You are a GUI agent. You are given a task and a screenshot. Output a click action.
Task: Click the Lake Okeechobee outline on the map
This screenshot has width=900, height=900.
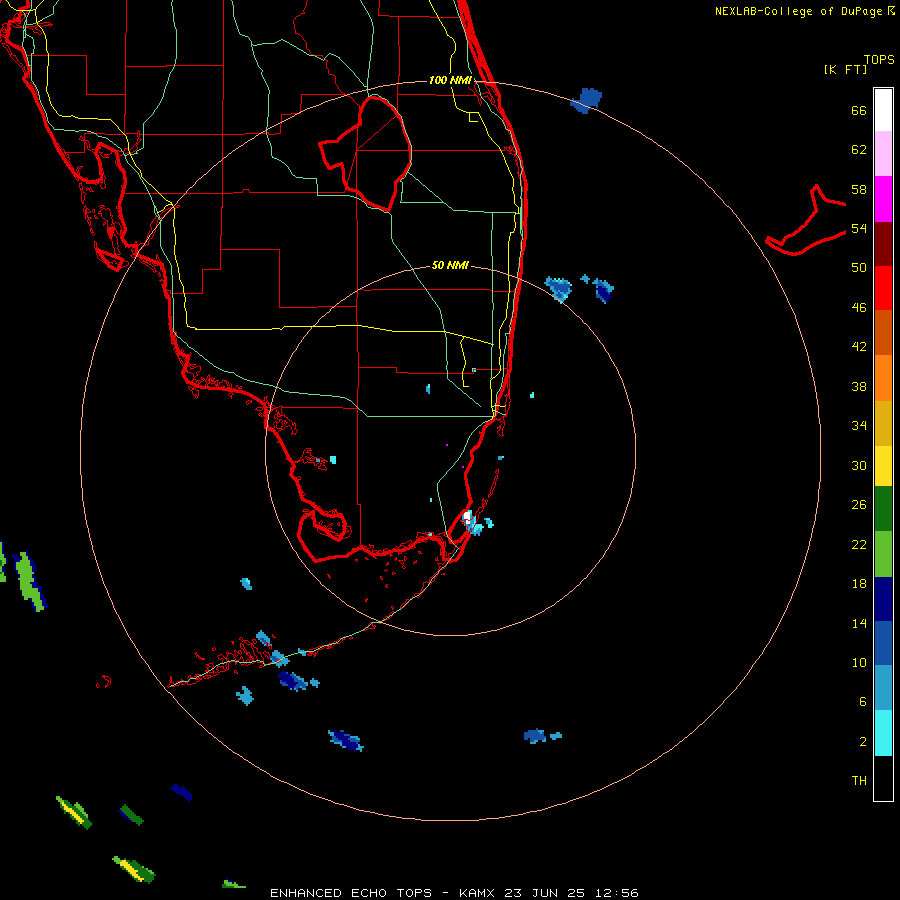[x=366, y=153]
